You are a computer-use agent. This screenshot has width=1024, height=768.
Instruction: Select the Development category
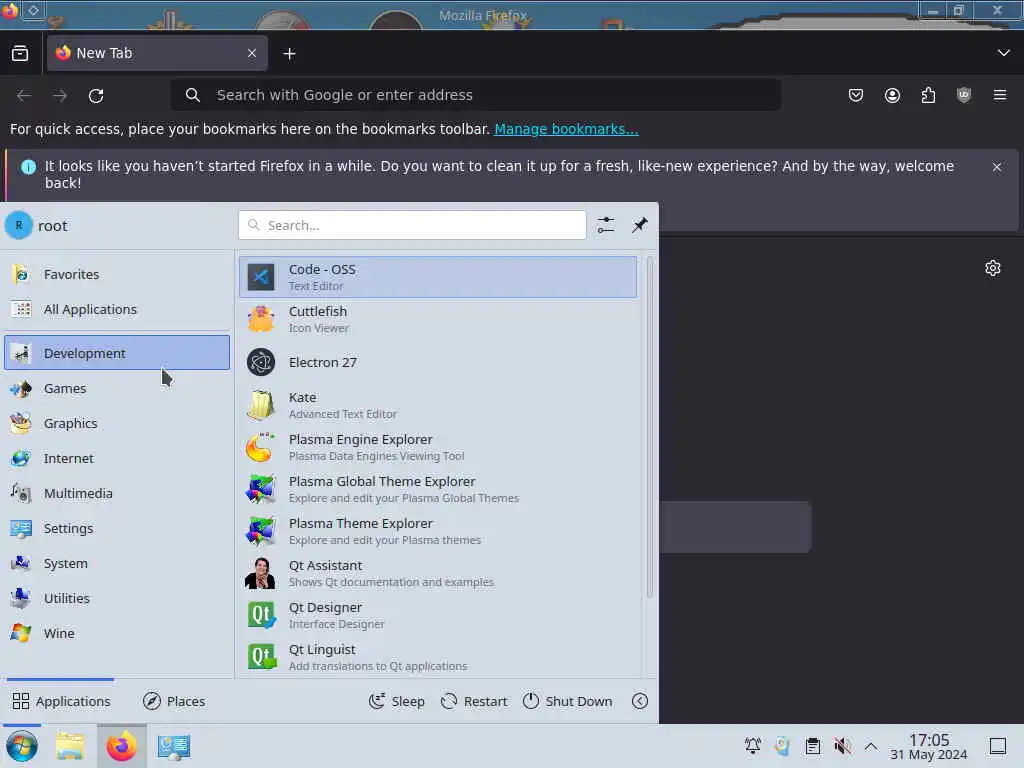[x=117, y=353]
